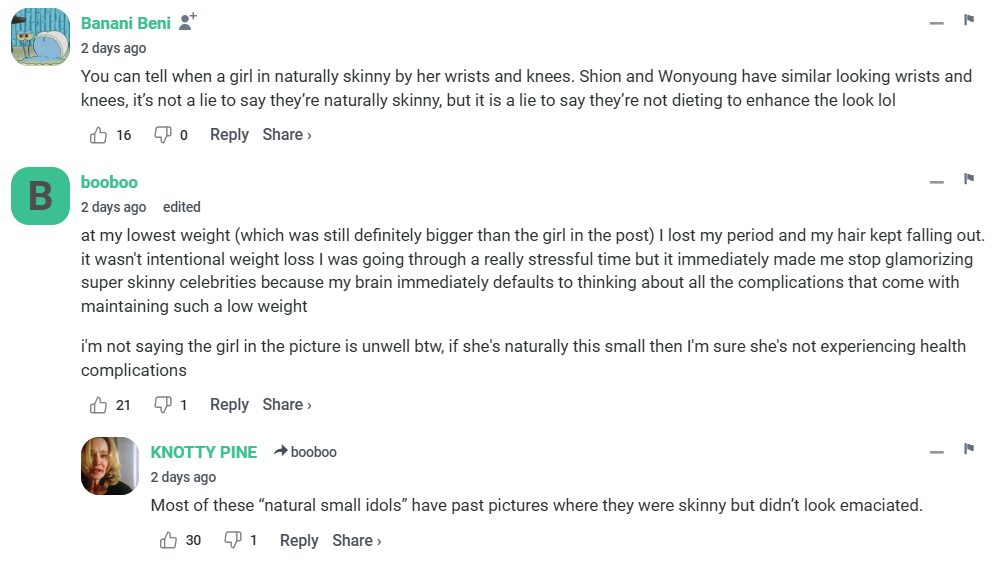This screenshot has width=999, height=561.
Task: Dislike KNOTTY PINE's reply
Action: click(232, 541)
